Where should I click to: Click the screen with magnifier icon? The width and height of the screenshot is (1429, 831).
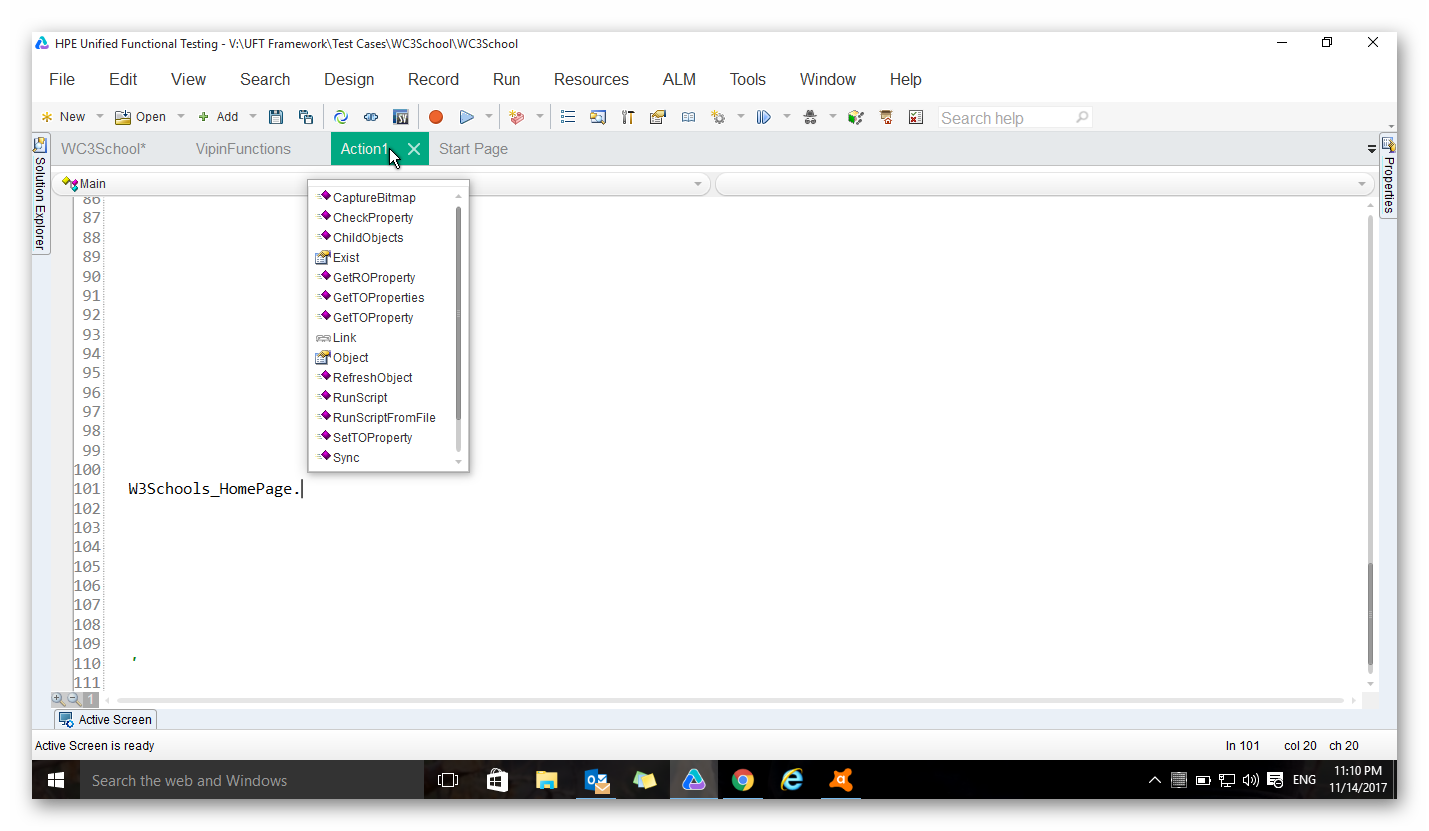pos(598,117)
